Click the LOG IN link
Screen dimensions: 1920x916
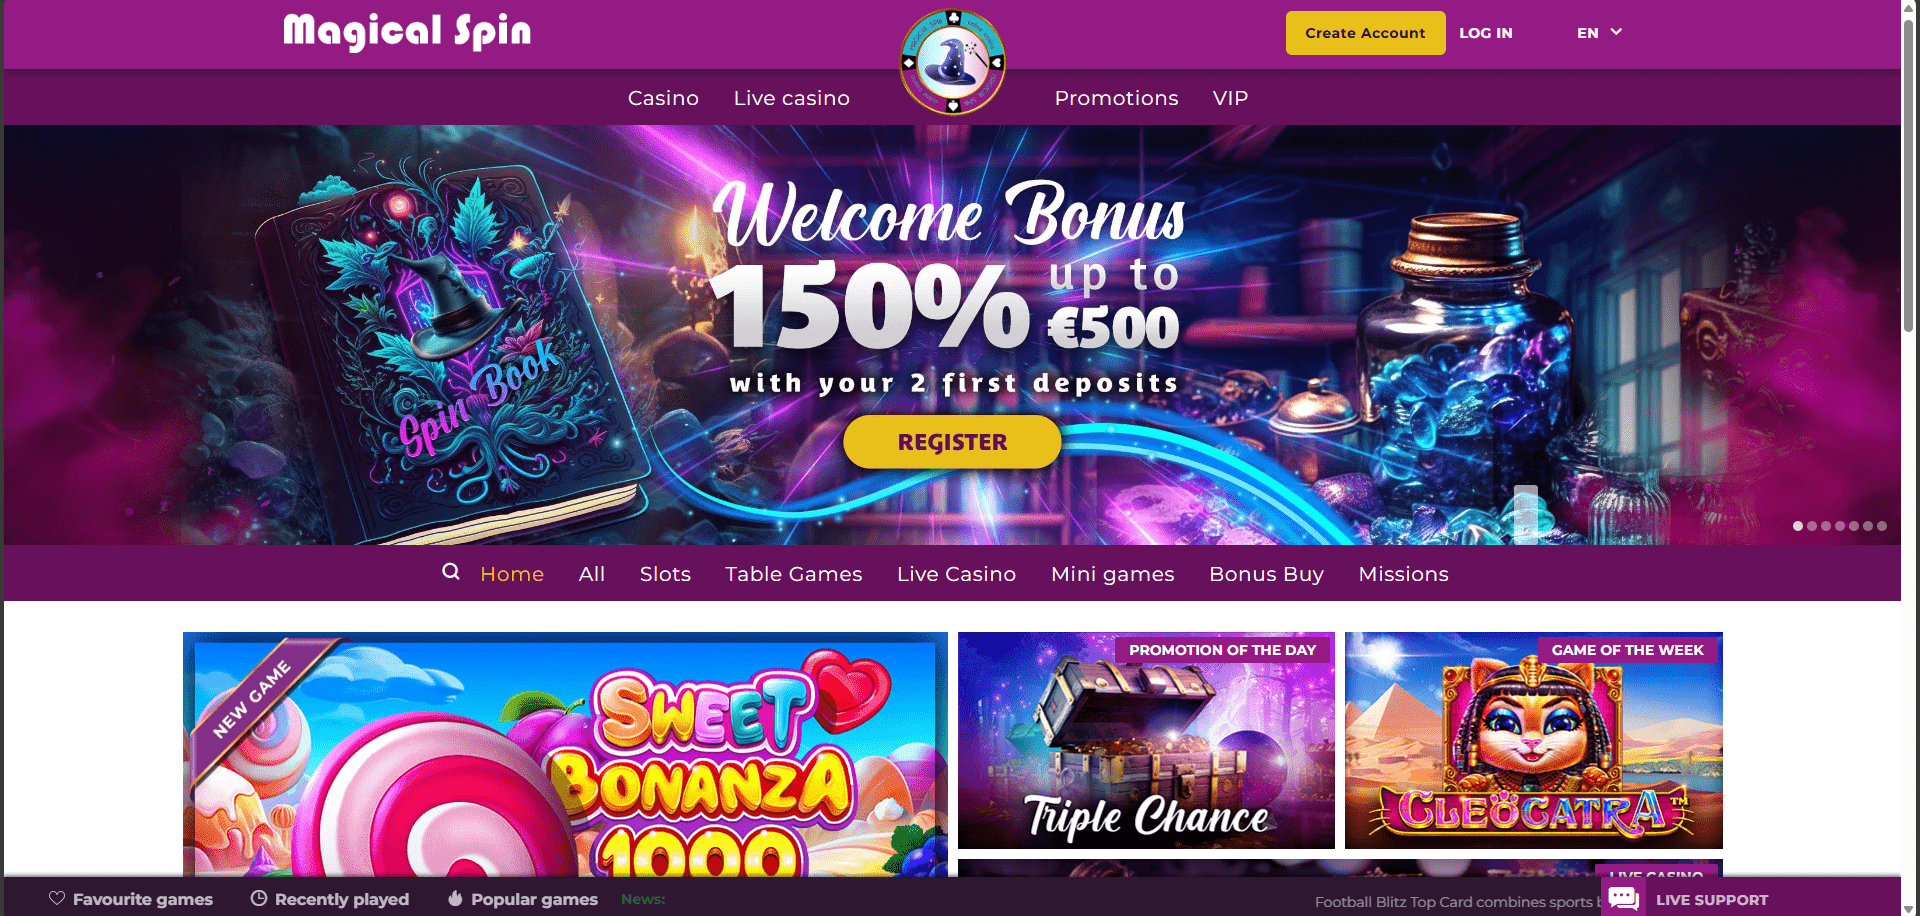click(x=1485, y=33)
